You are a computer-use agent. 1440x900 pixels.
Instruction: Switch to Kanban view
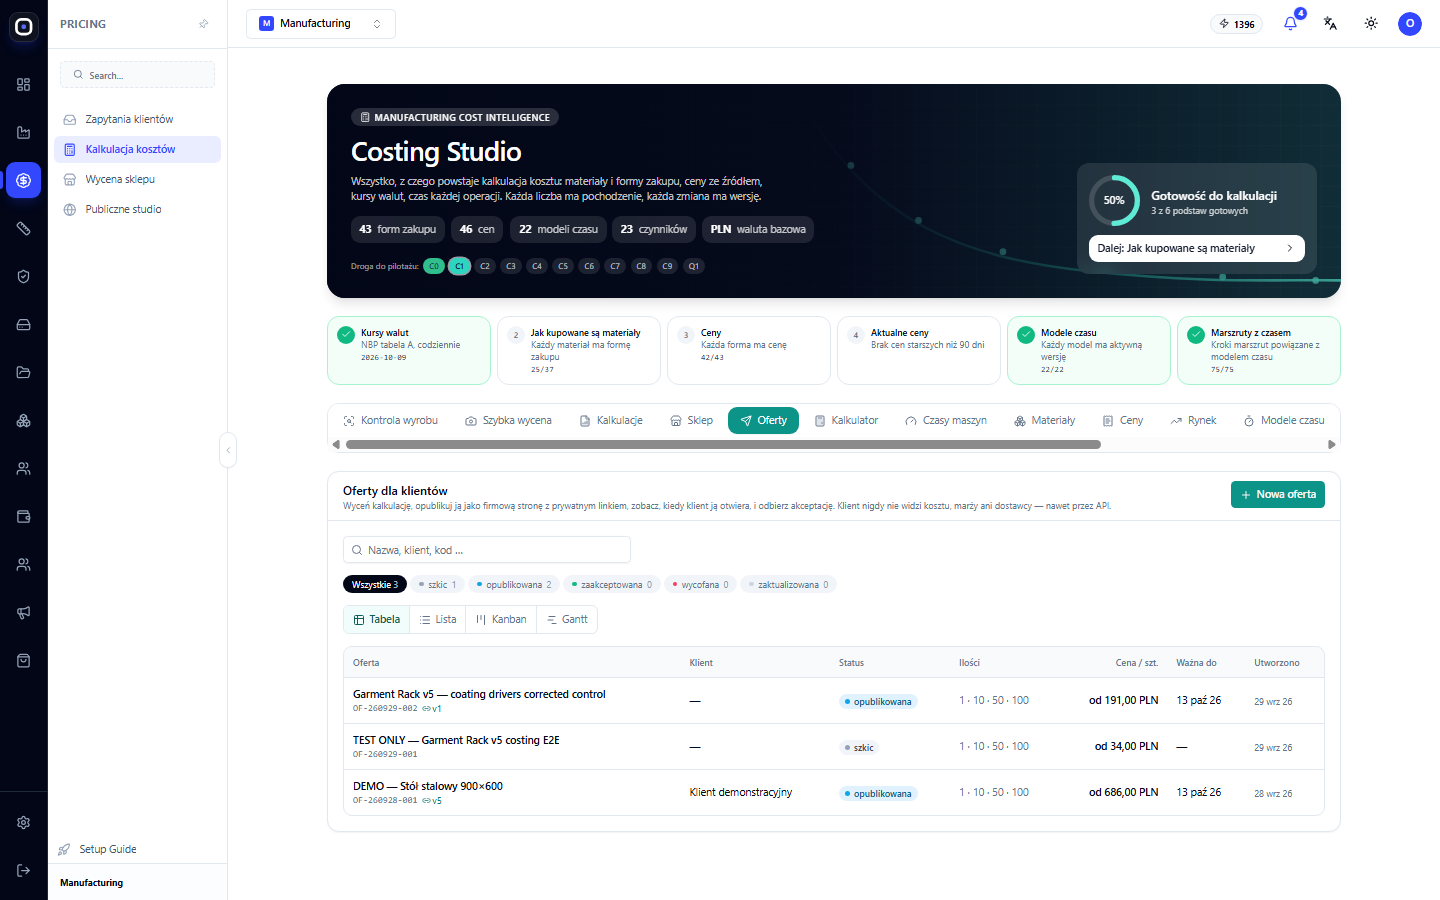501,620
